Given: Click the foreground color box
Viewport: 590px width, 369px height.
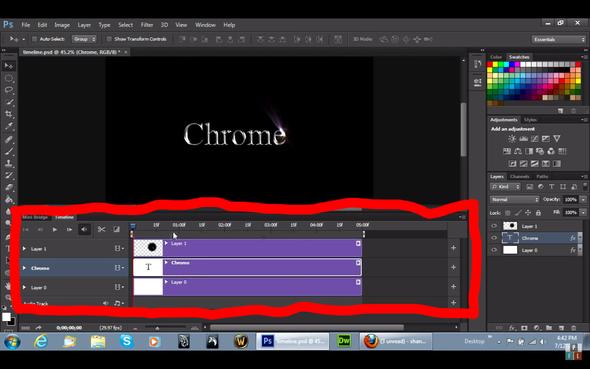Looking at the screenshot, I should tap(6, 317).
